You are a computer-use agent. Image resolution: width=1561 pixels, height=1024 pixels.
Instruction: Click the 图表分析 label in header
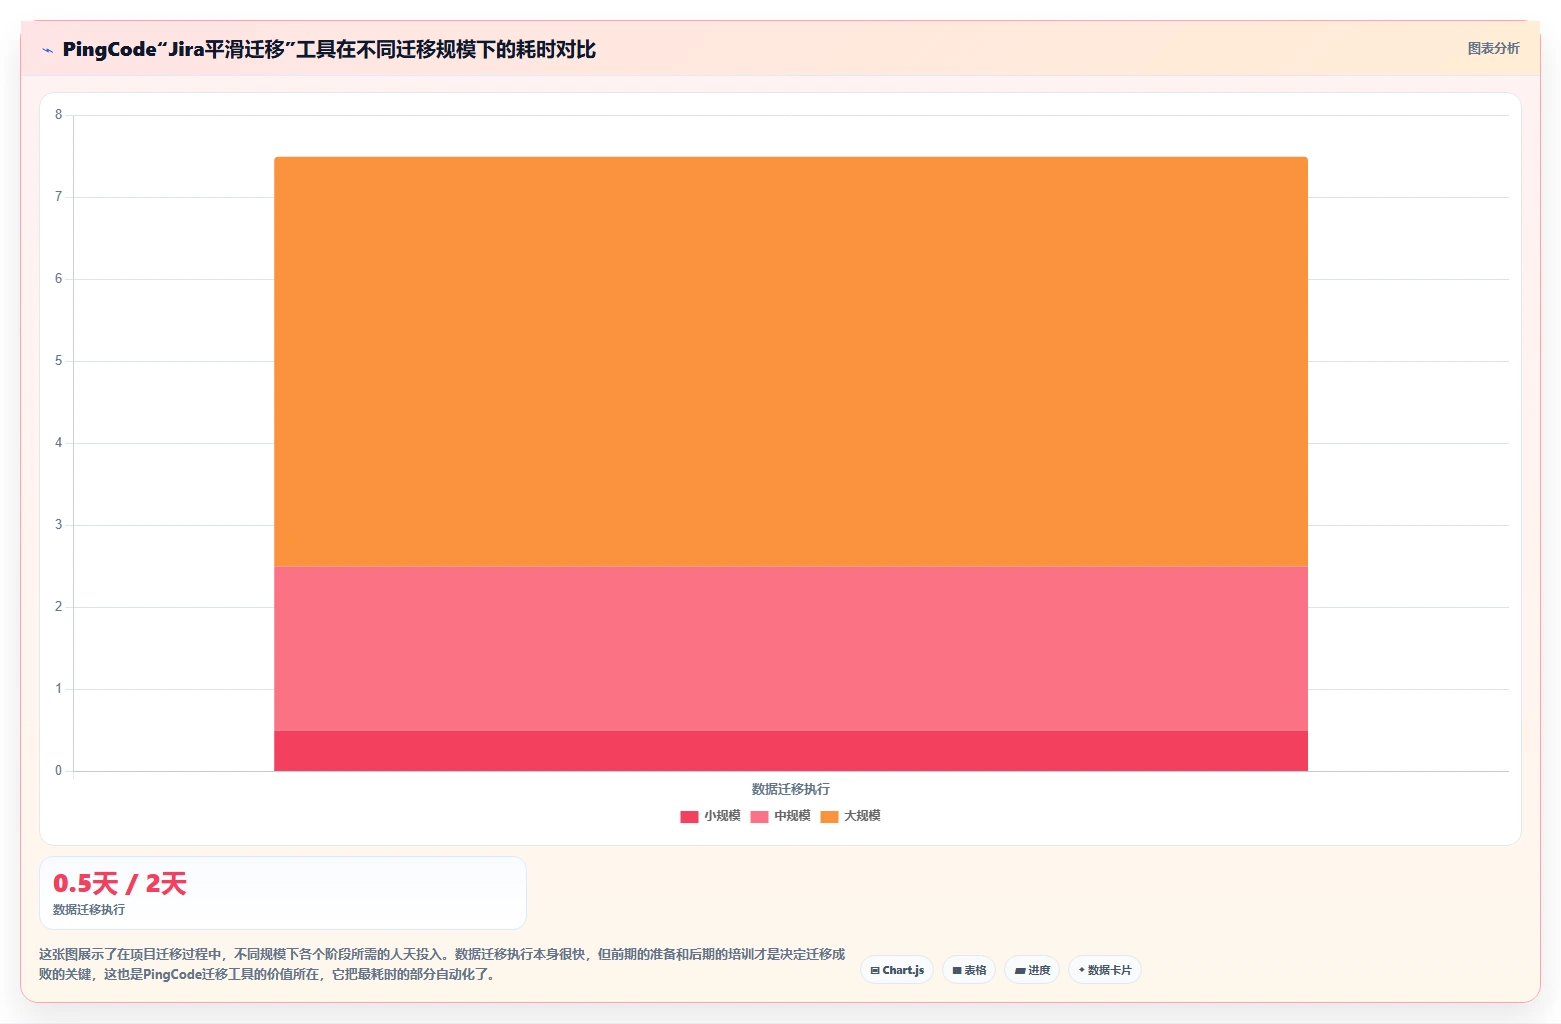tap(1493, 48)
